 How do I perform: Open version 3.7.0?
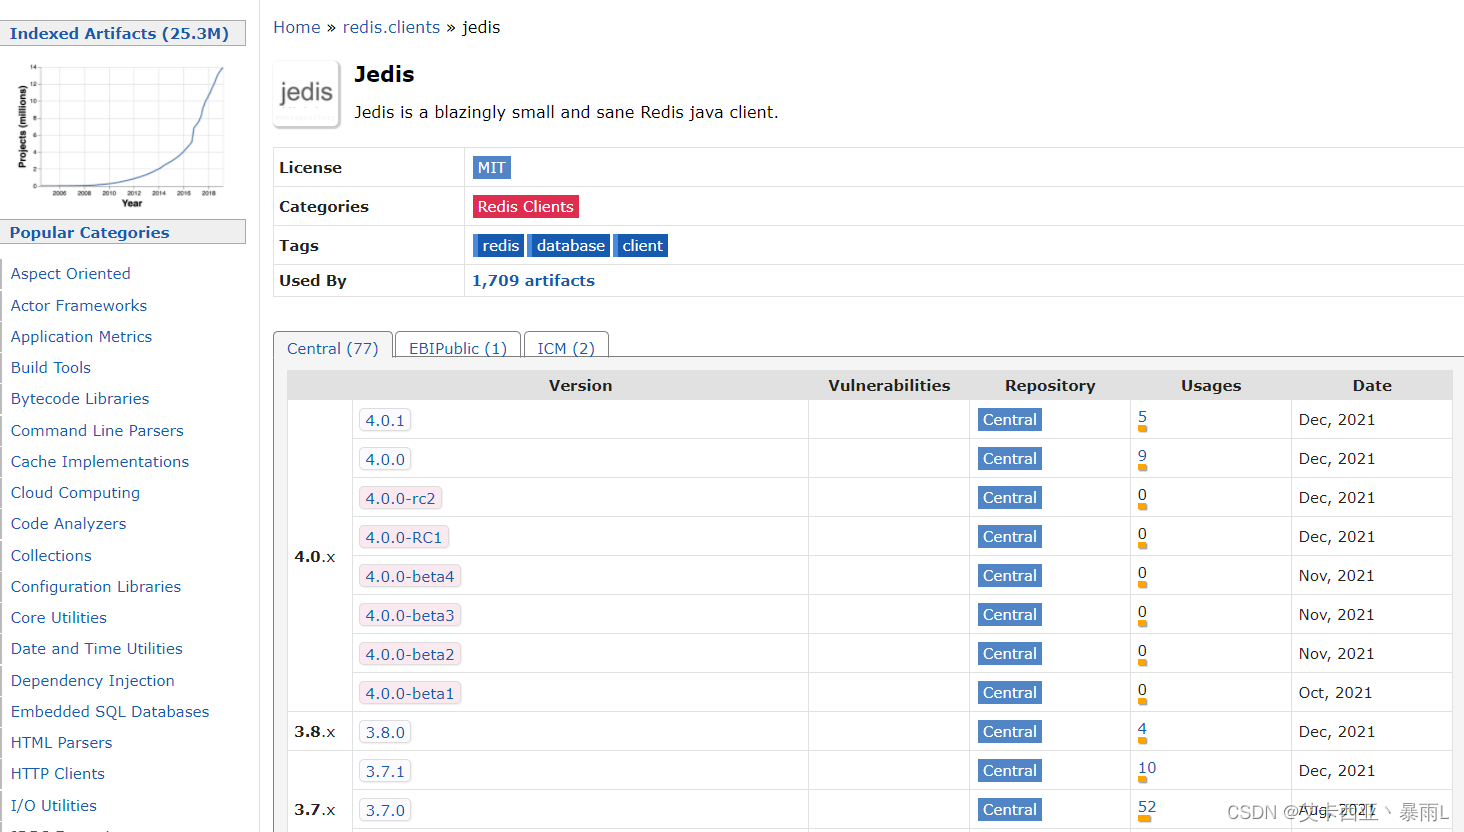385,811
